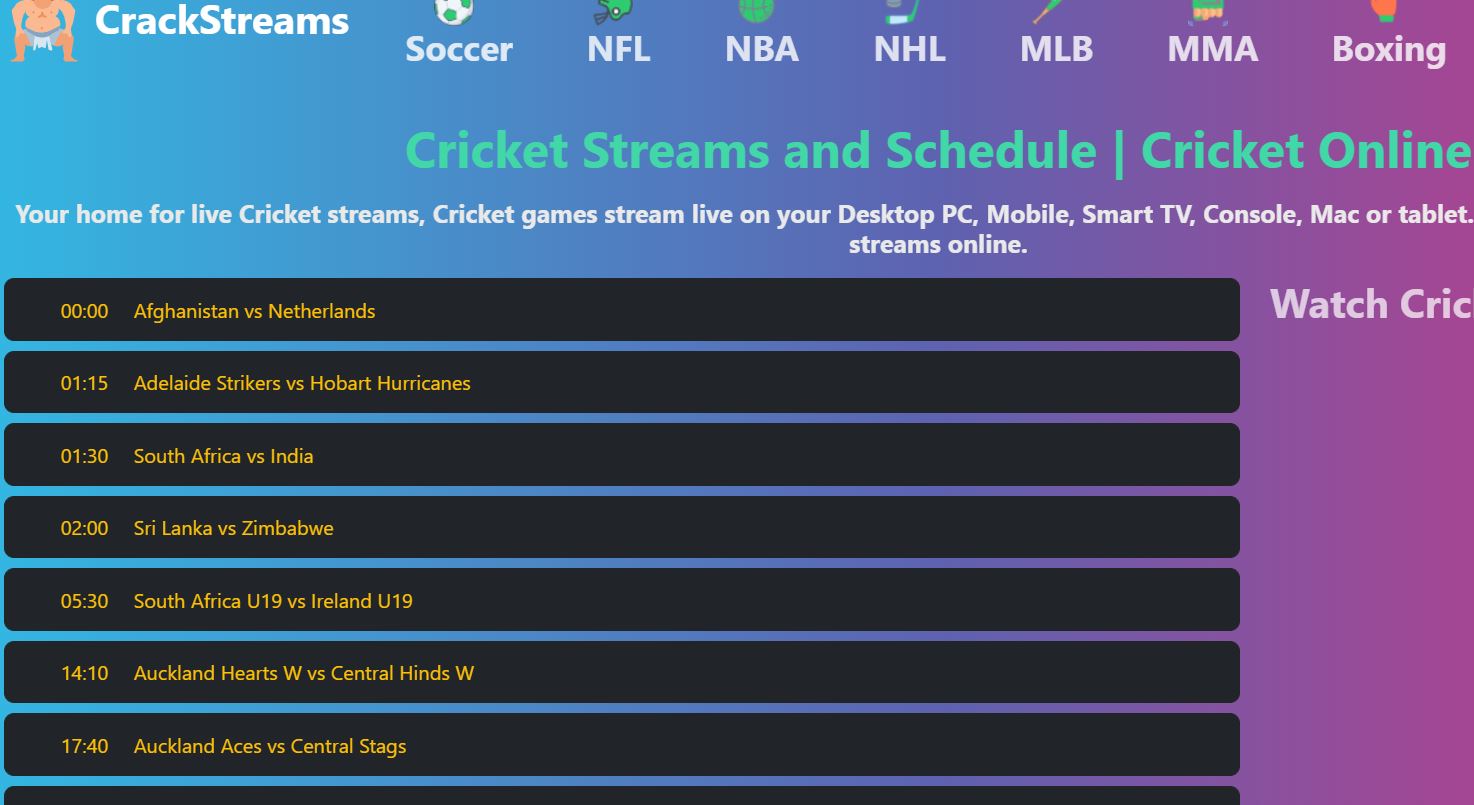
Task: Click the Auckland Aces vs Central Stags entry
Action: click(x=269, y=746)
